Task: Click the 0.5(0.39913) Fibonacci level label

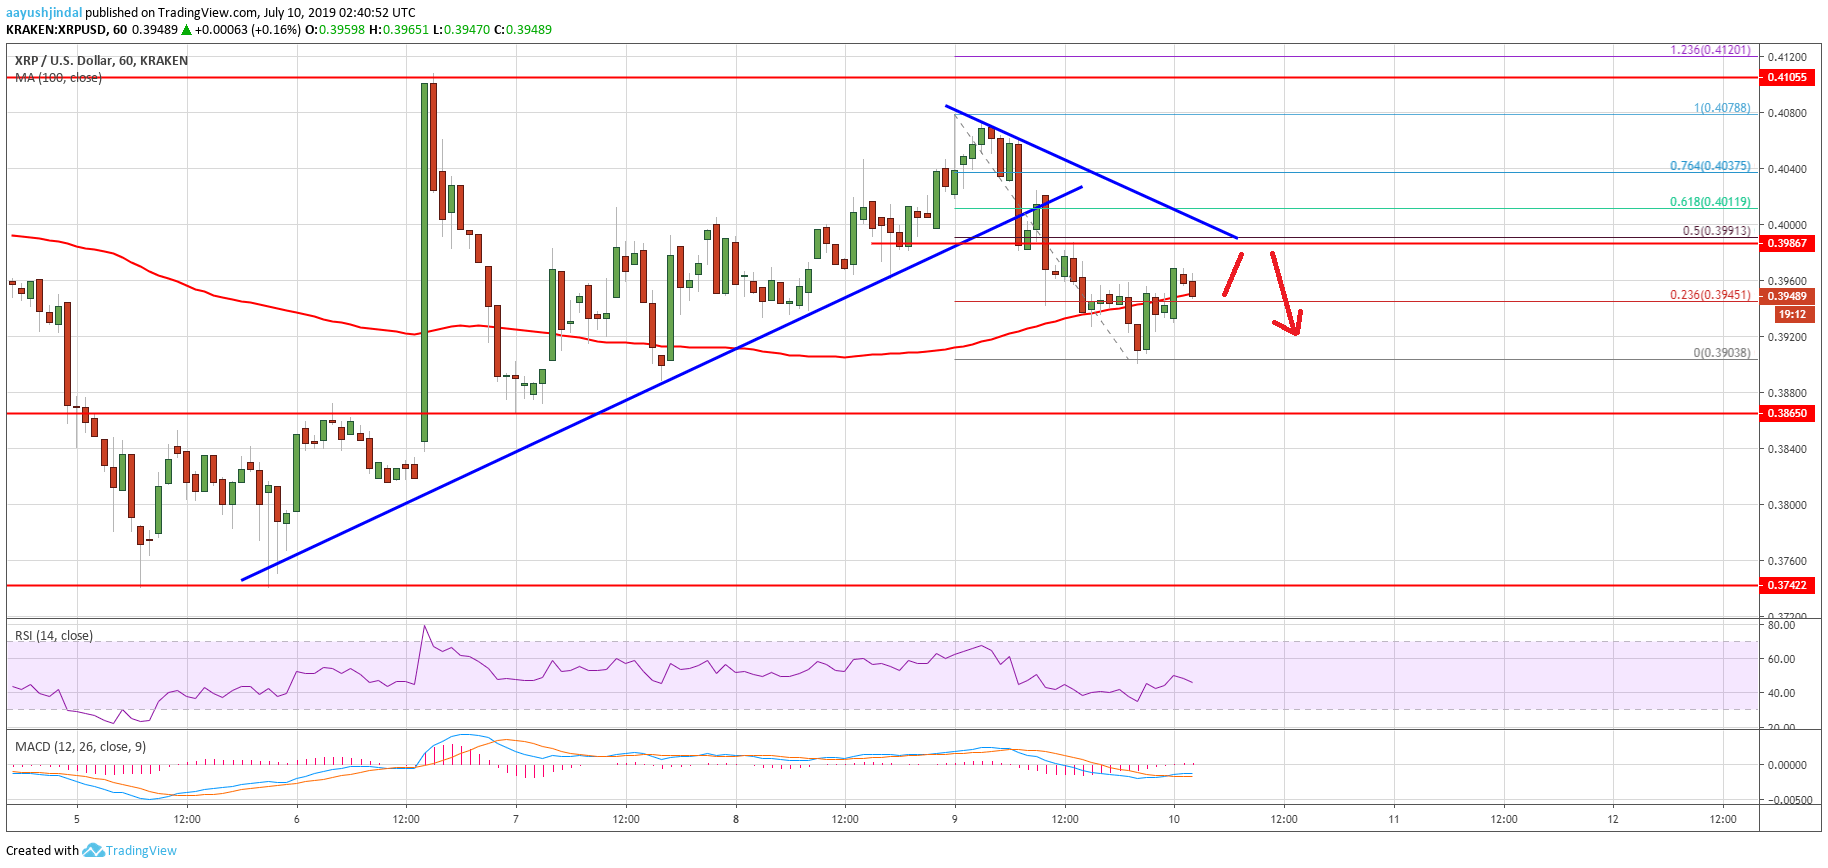Action: tap(1716, 230)
